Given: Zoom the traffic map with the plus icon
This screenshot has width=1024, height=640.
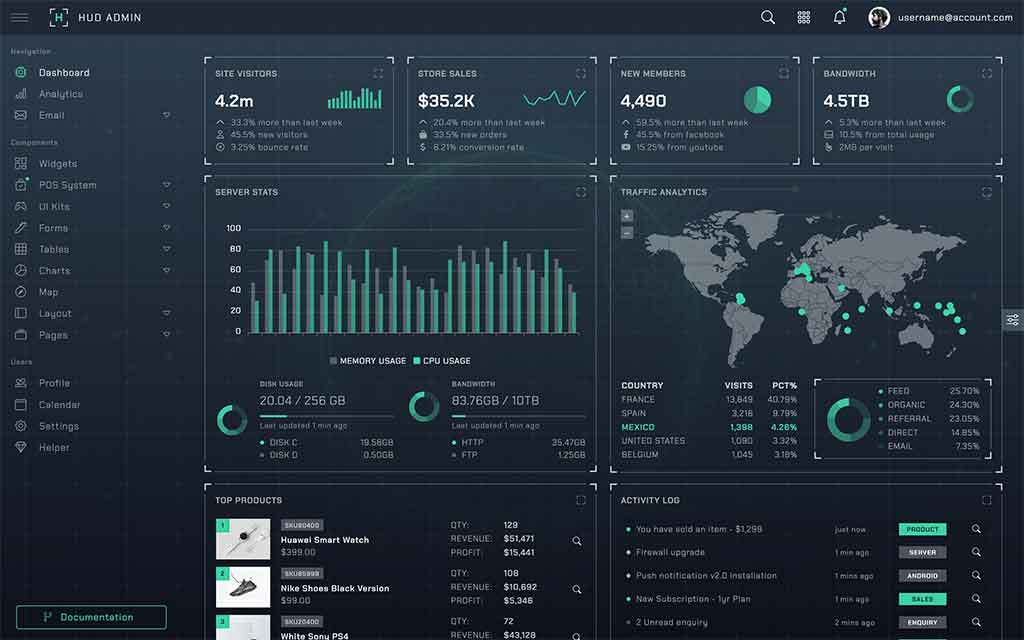Looking at the screenshot, I should pyautogui.click(x=626, y=214).
